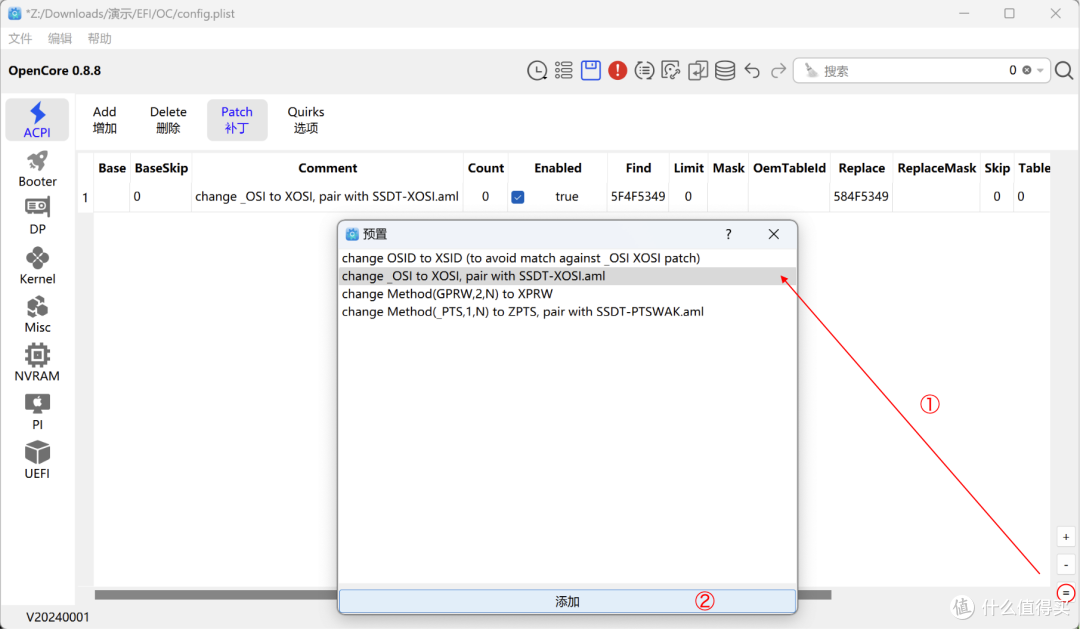The image size is (1080, 630).
Task: Select preset 'change OSID to XSID'
Action: (x=568, y=258)
